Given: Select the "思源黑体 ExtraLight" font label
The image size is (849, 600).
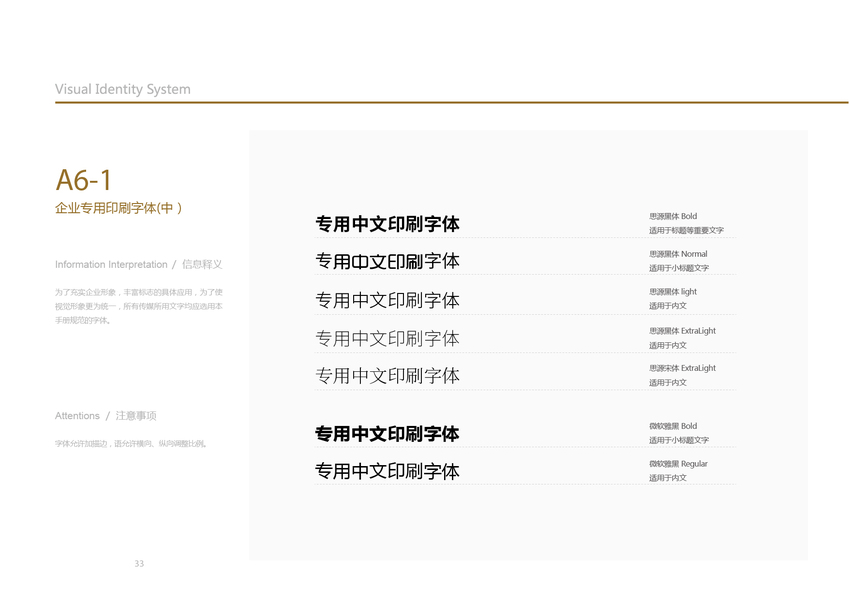Looking at the screenshot, I should 683,331.
